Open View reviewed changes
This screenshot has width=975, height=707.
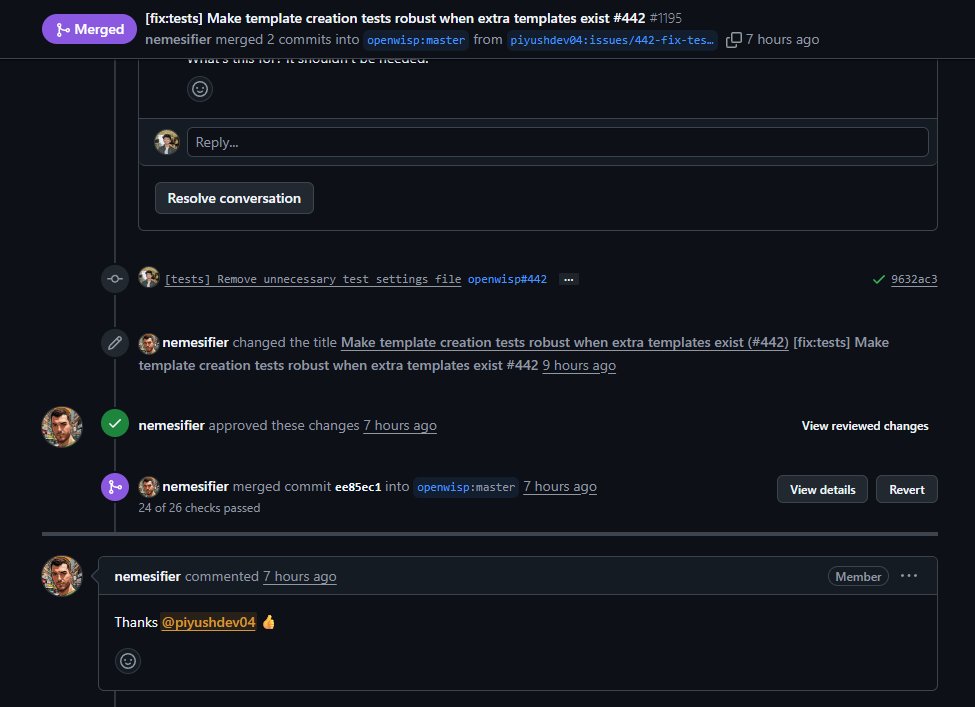click(865, 426)
